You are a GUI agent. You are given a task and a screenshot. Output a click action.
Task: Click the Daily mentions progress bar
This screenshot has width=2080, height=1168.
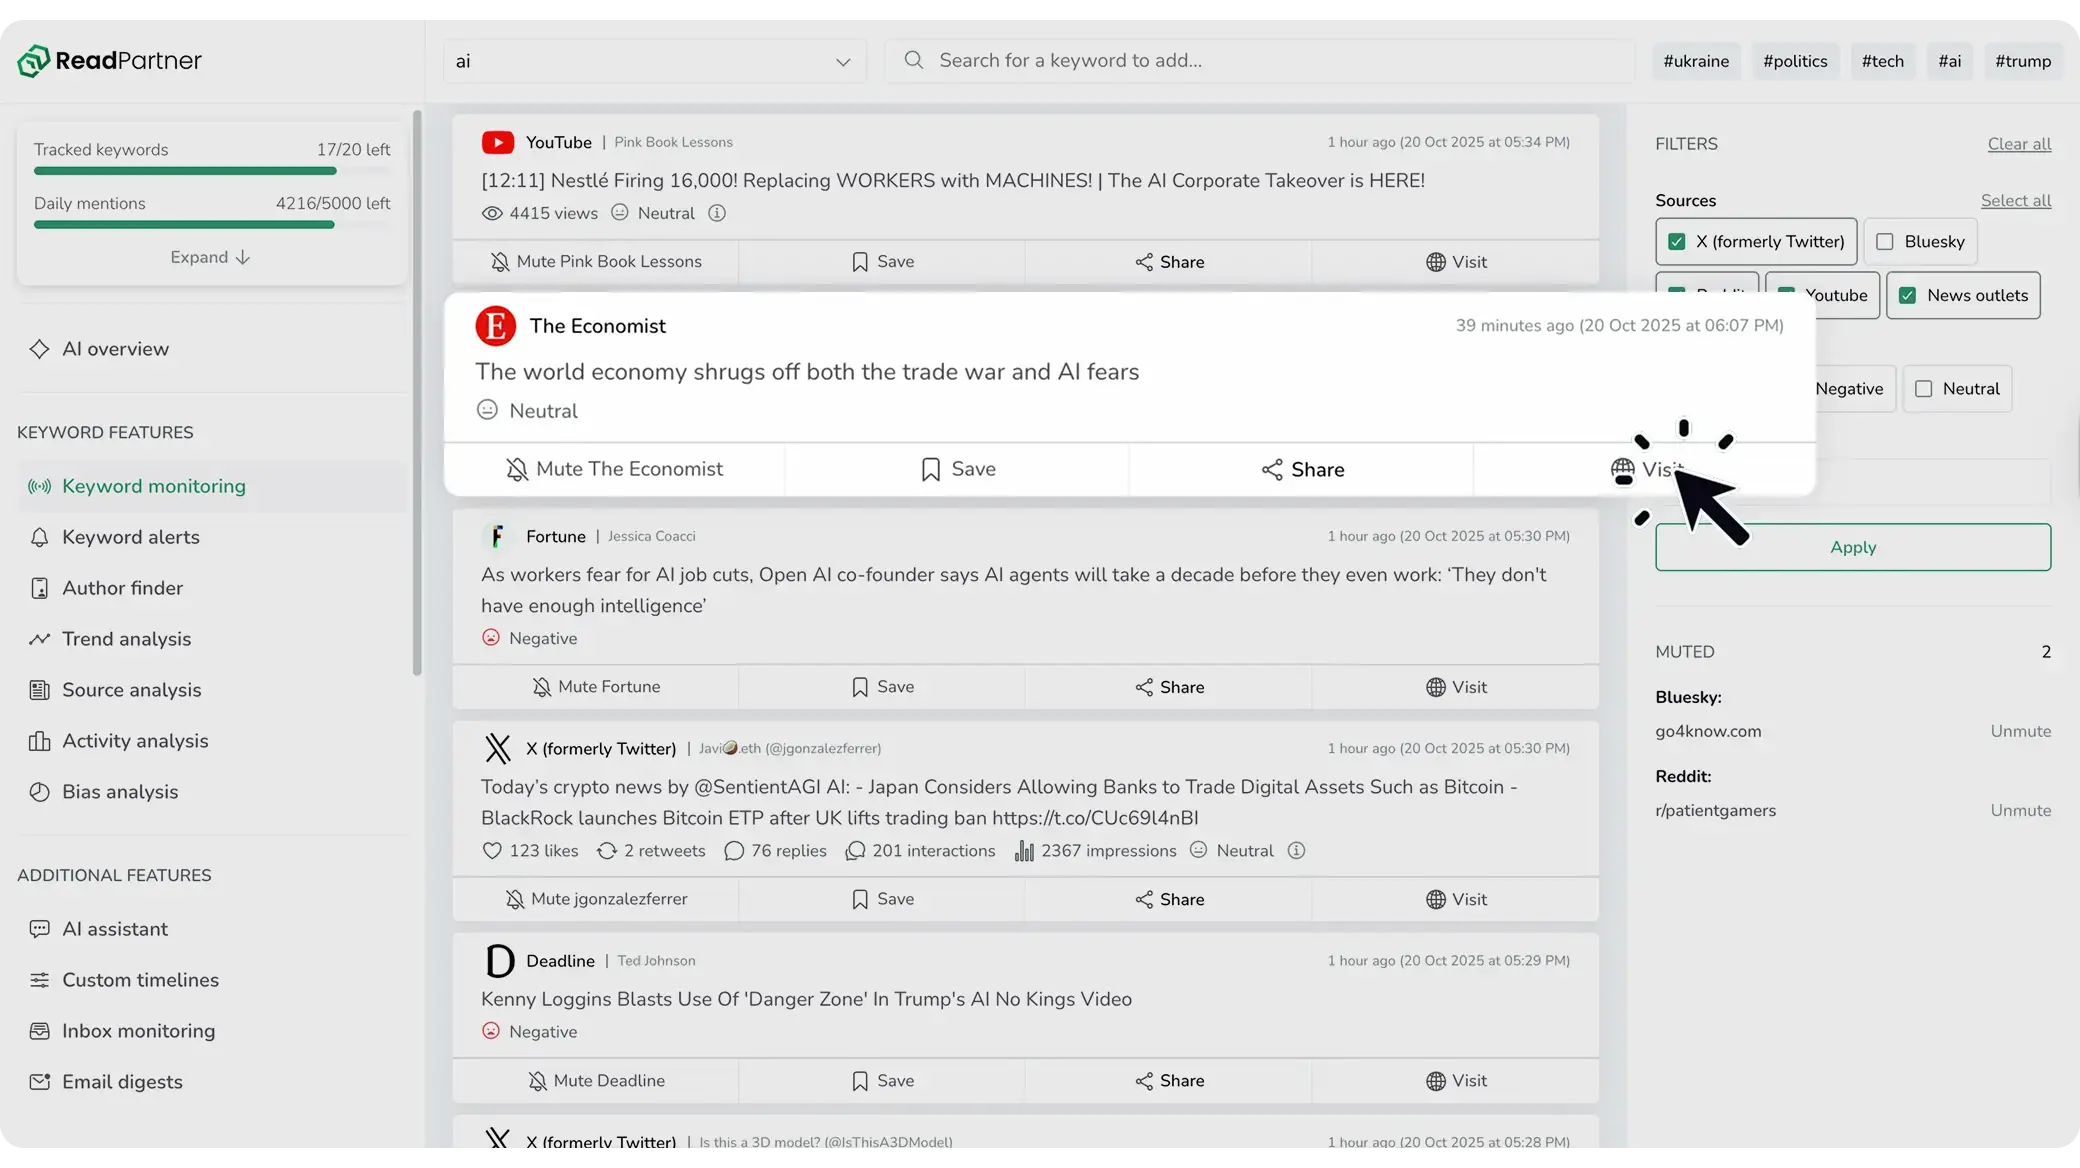tap(184, 225)
